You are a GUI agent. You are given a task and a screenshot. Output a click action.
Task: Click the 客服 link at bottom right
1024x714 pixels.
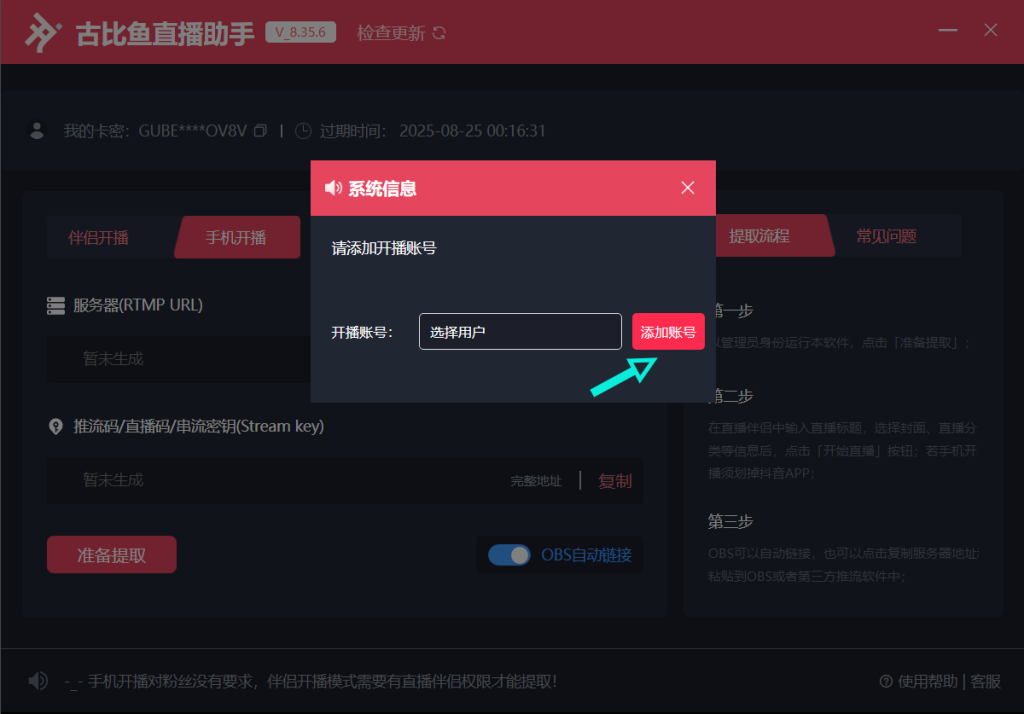click(x=985, y=681)
